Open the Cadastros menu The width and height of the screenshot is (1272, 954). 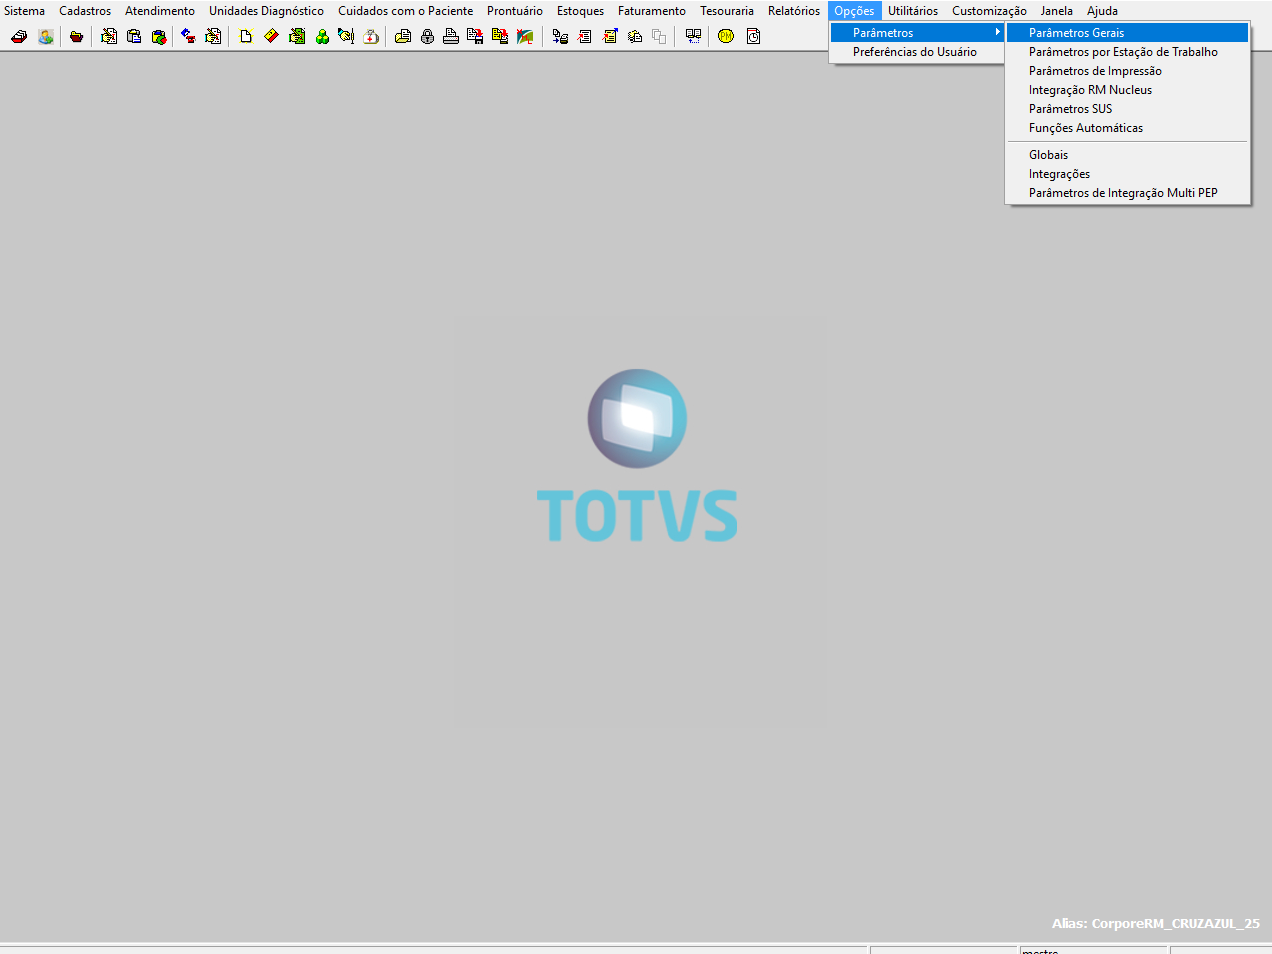coord(85,11)
